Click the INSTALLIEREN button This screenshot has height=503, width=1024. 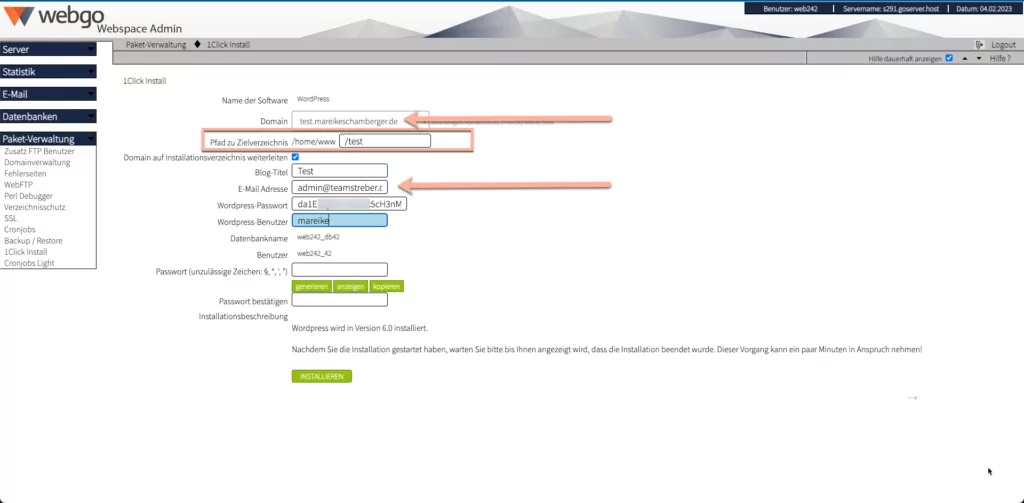[322, 376]
